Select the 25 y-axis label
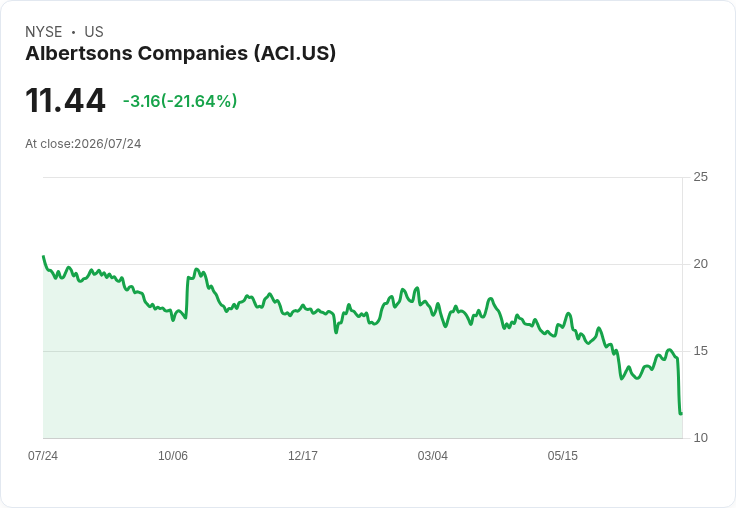736x508 pixels. (x=700, y=177)
